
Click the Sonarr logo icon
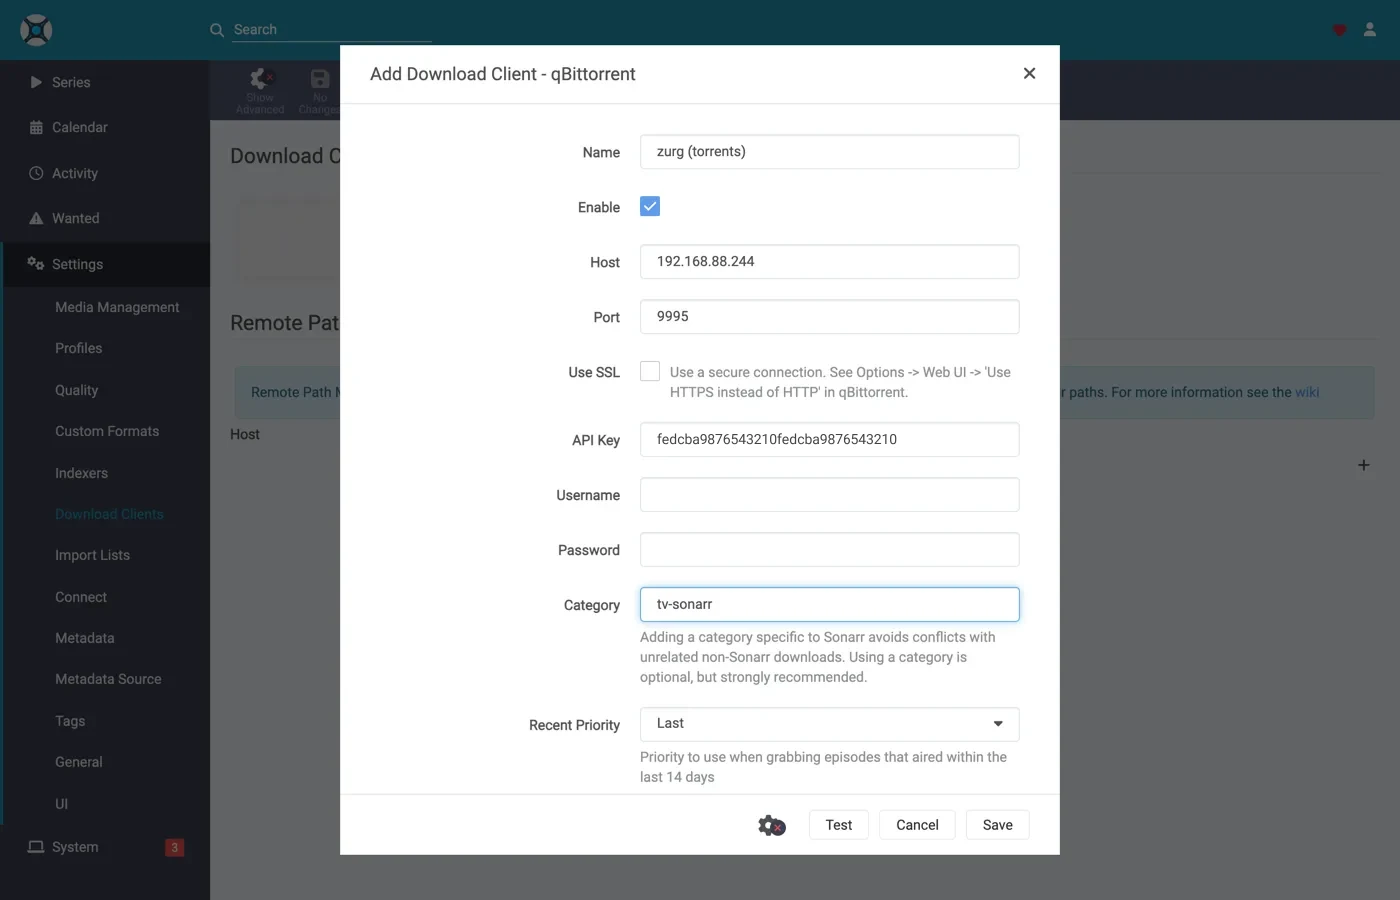36,30
